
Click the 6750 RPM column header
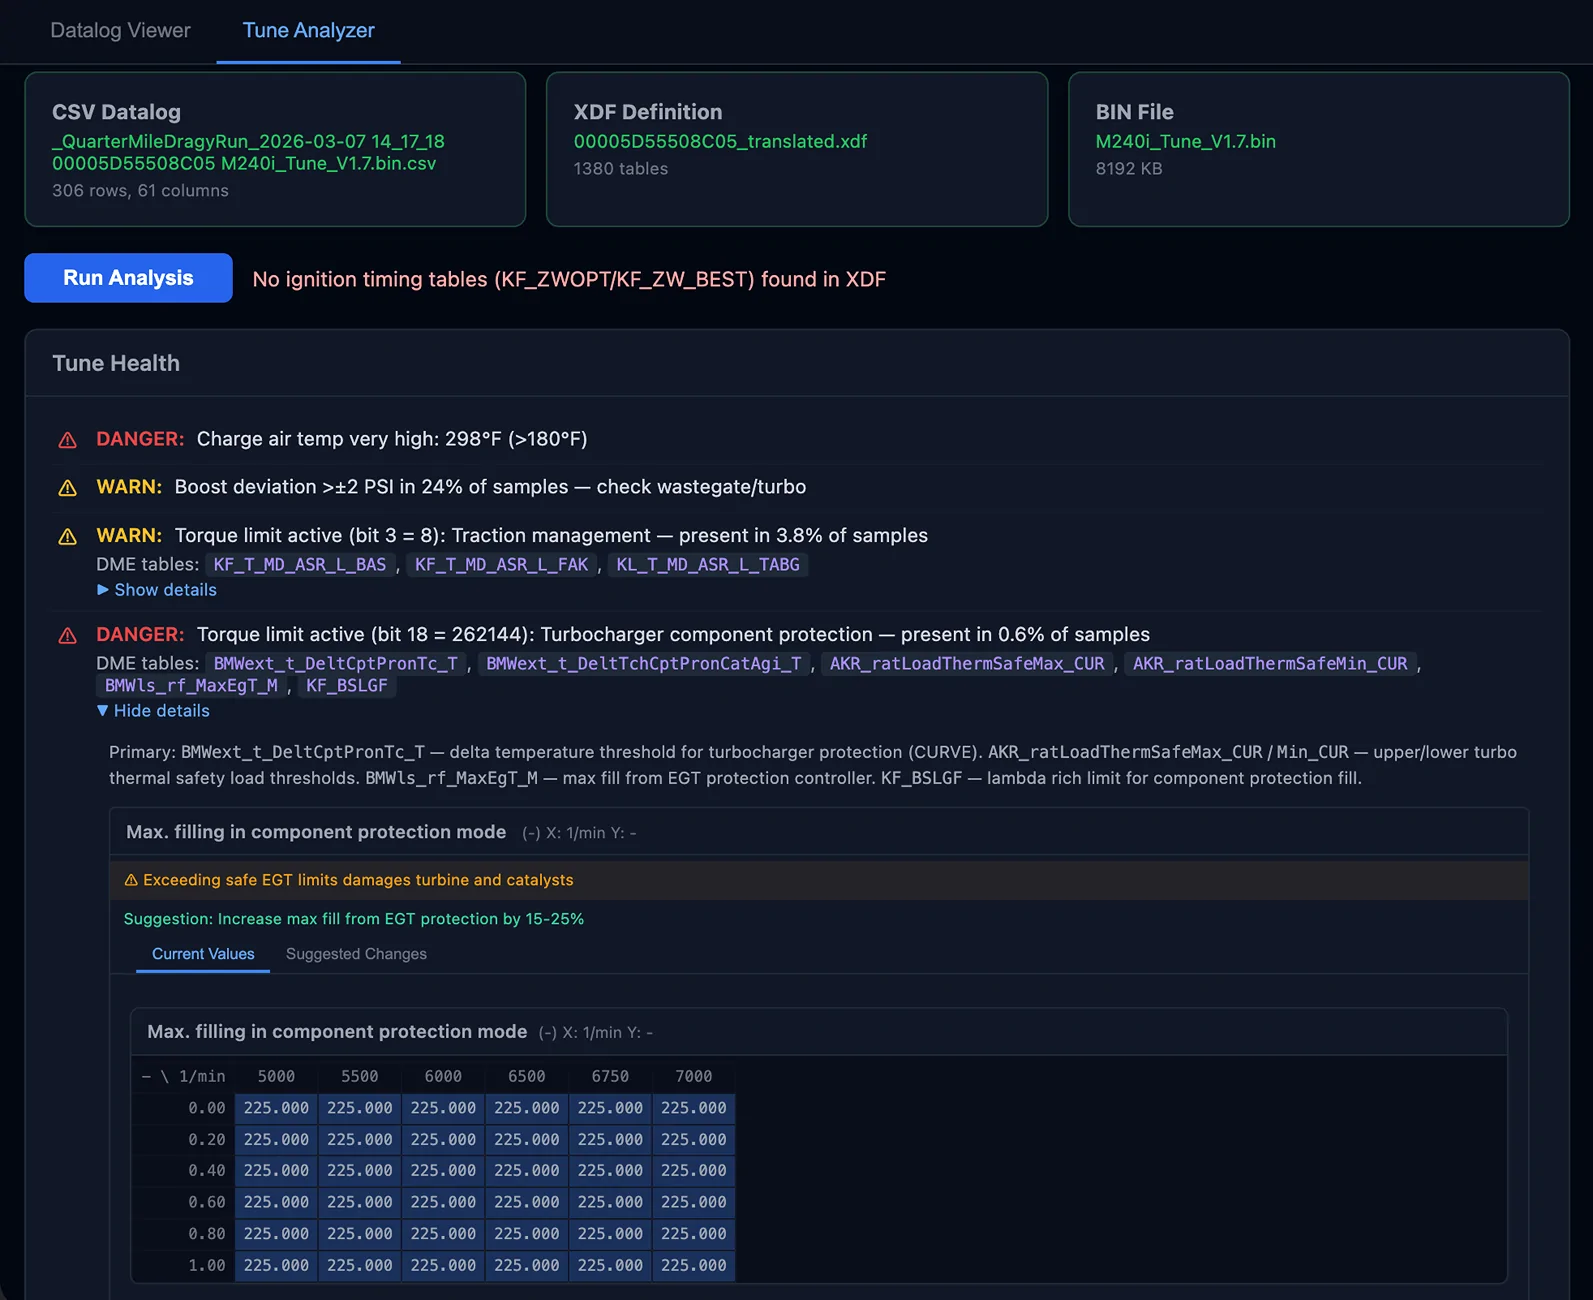point(610,1077)
